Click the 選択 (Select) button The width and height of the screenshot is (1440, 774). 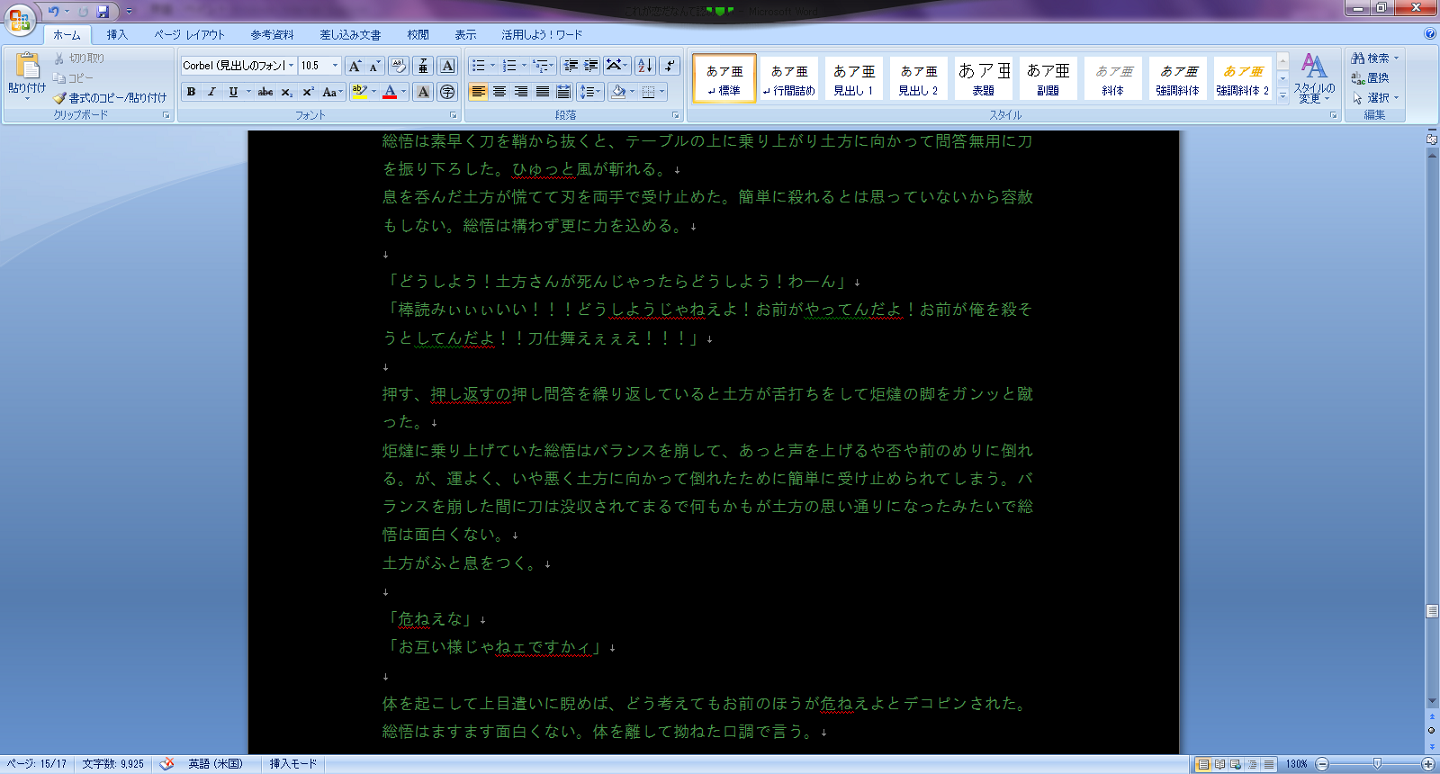1375,98
